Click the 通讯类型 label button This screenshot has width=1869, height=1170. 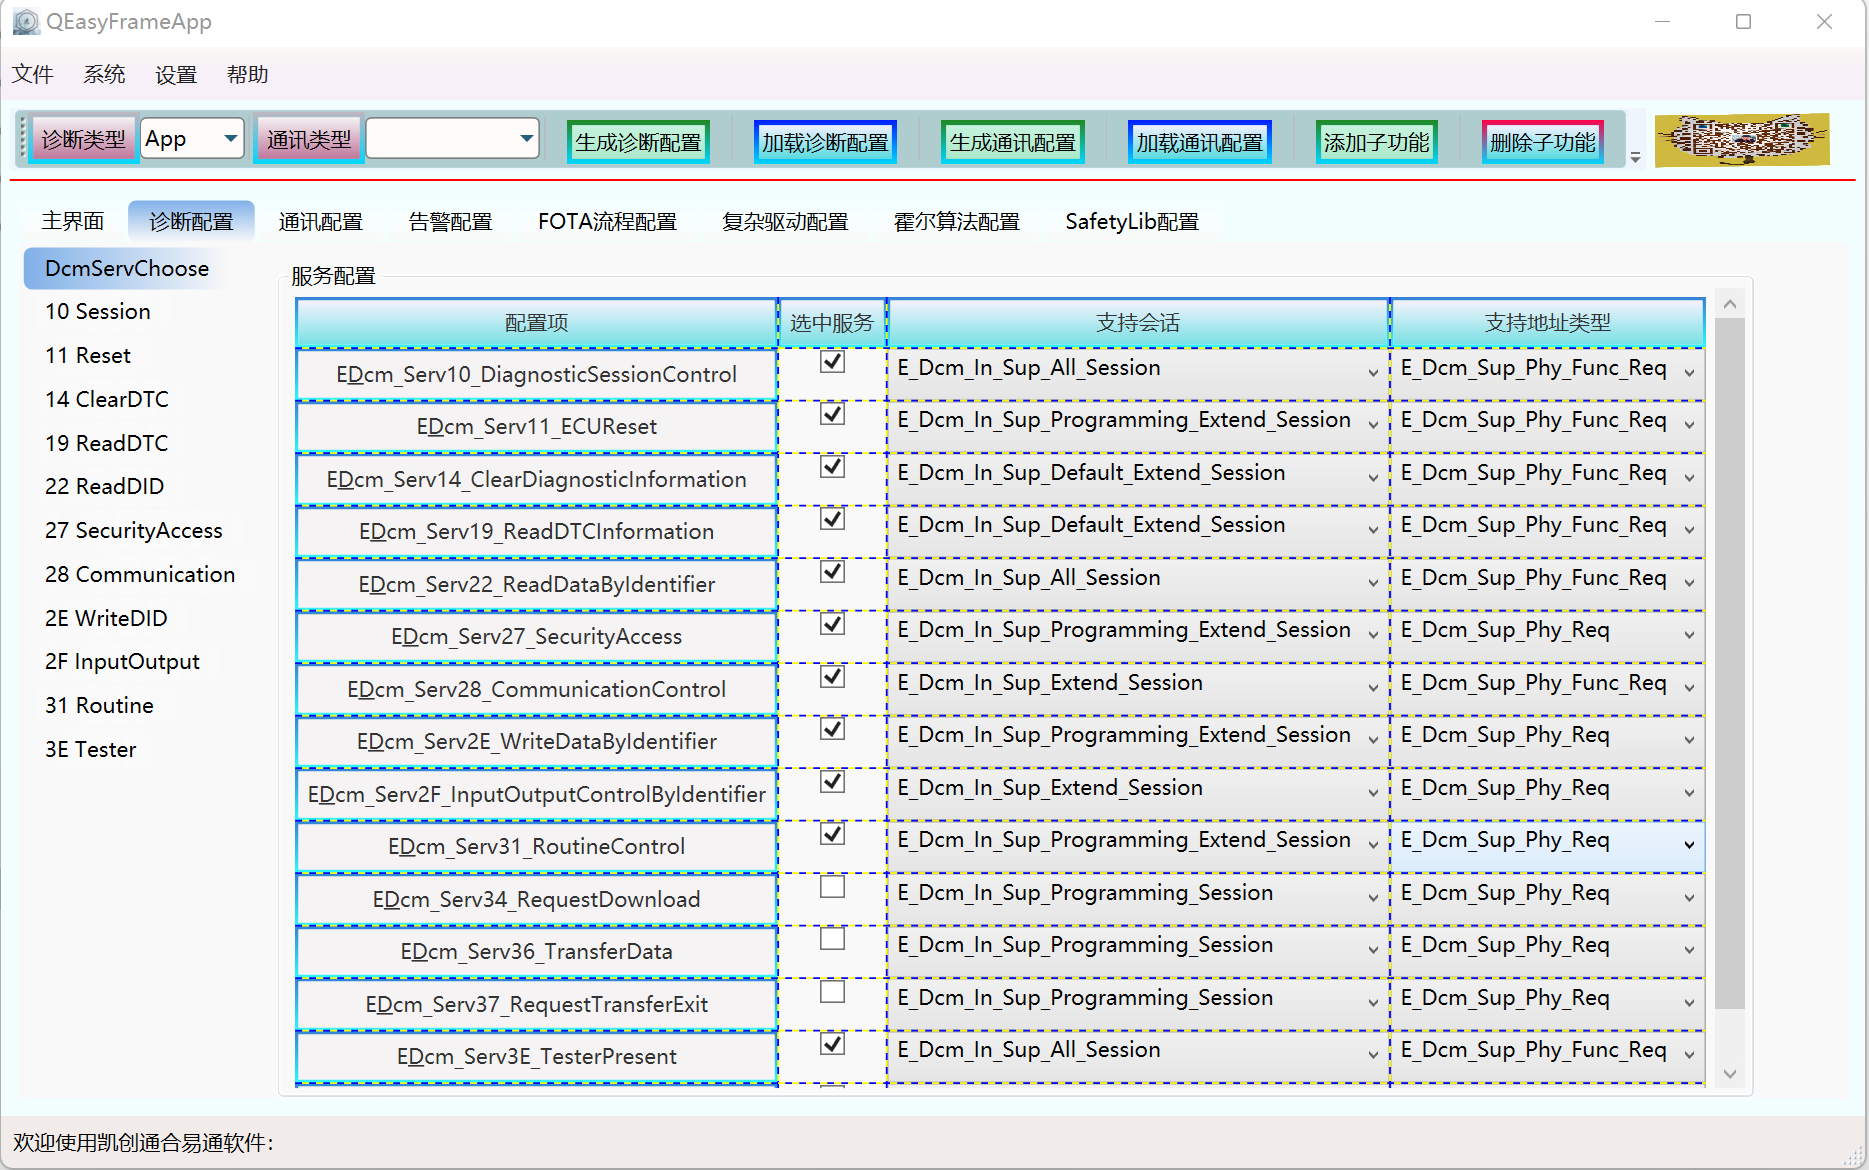click(309, 139)
